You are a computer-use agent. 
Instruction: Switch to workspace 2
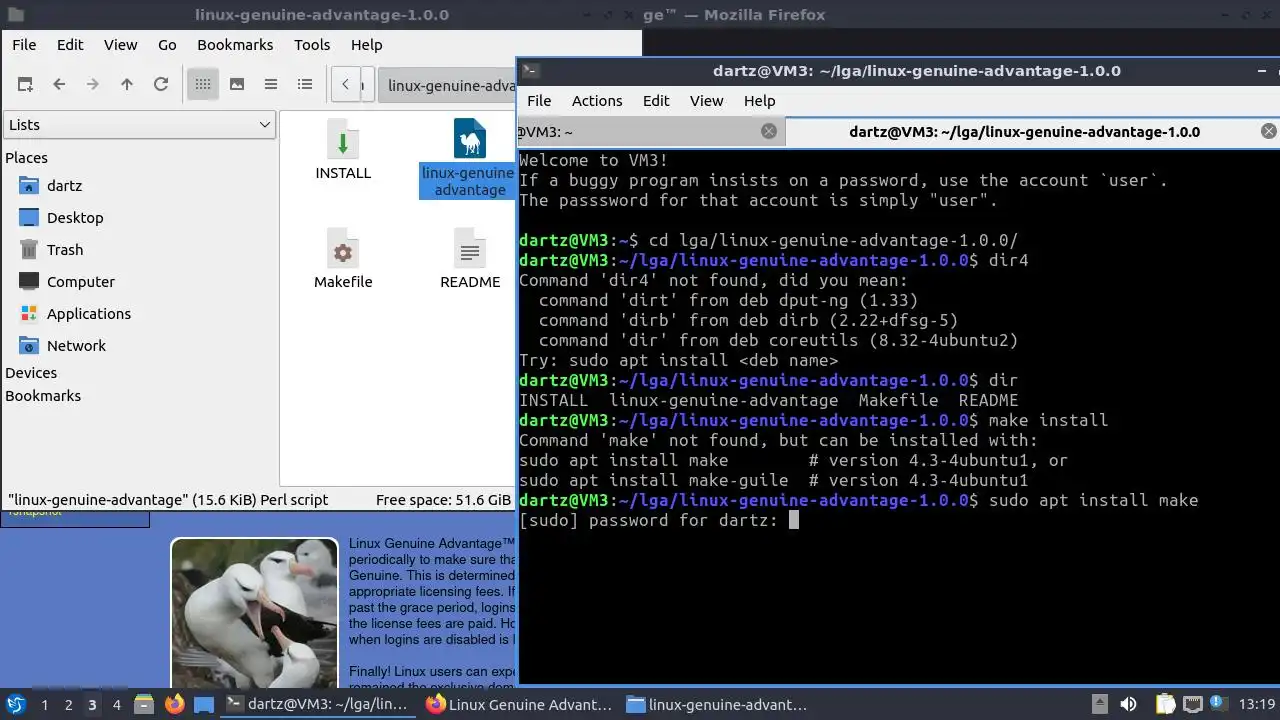68,705
